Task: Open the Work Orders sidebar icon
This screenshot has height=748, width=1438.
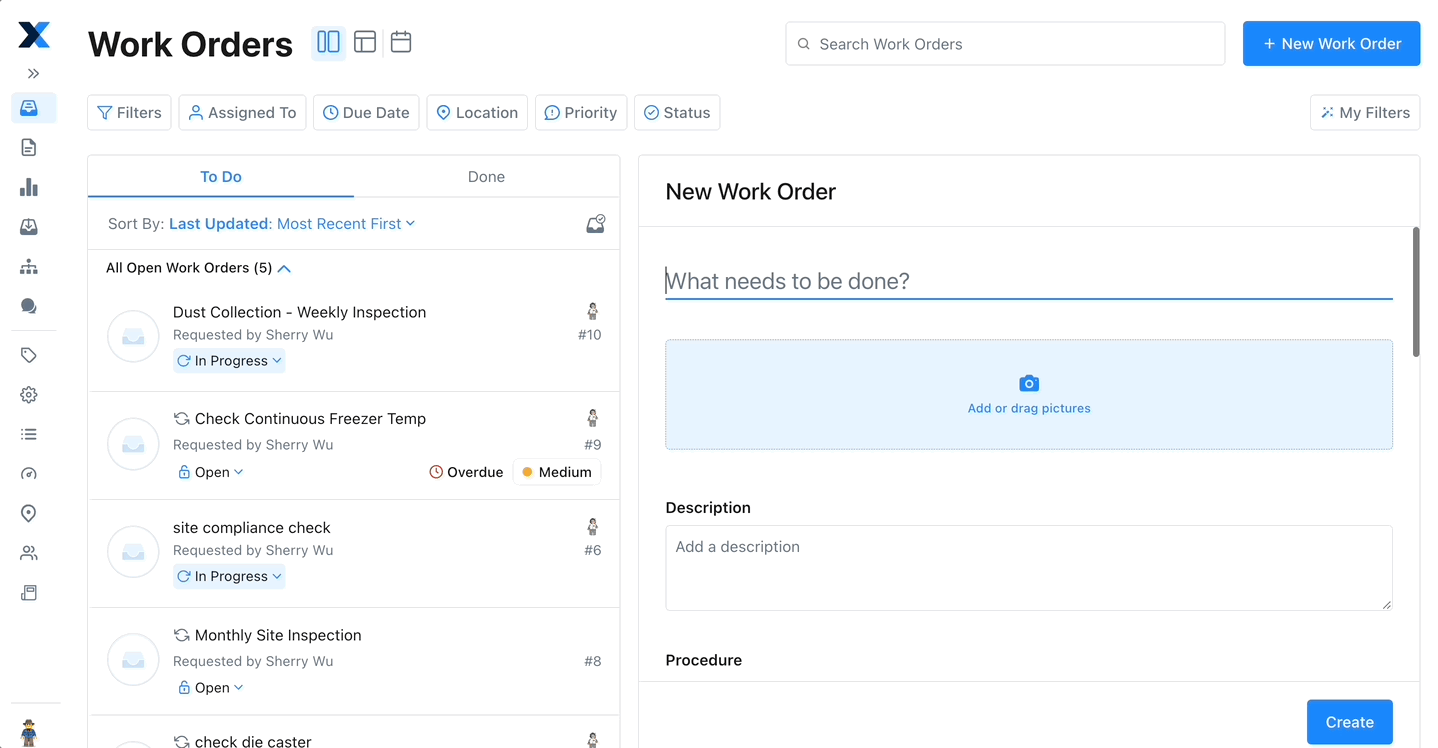Action: [x=29, y=108]
